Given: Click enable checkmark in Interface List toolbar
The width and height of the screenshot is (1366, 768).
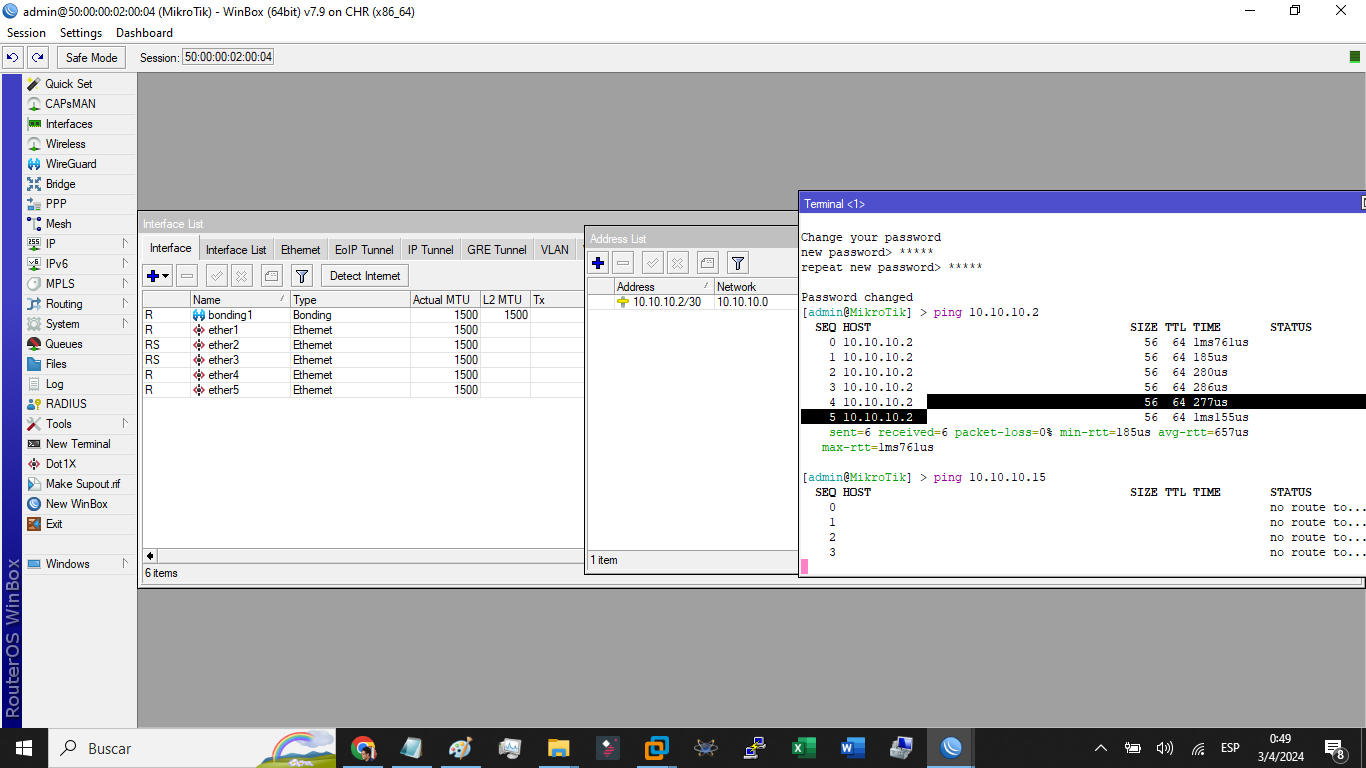Looking at the screenshot, I should [x=216, y=276].
